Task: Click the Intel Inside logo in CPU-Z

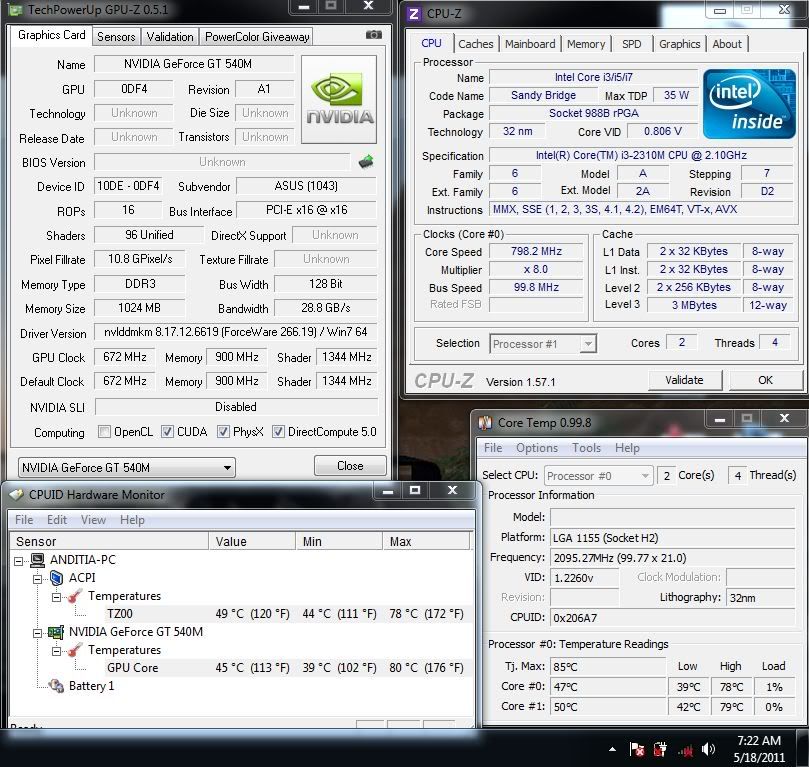Action: 749,104
